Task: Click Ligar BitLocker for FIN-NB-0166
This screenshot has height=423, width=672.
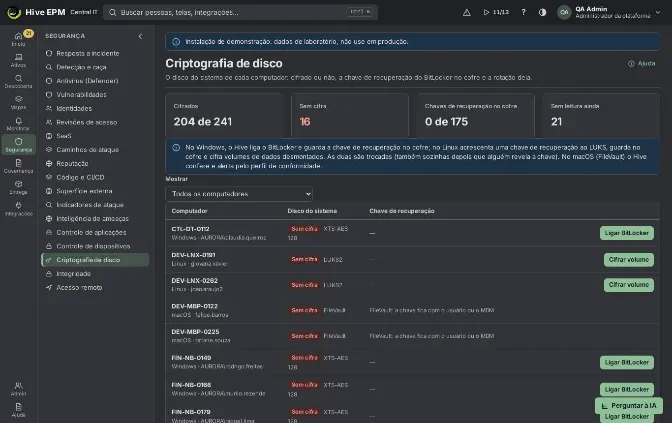Action: click(x=627, y=390)
